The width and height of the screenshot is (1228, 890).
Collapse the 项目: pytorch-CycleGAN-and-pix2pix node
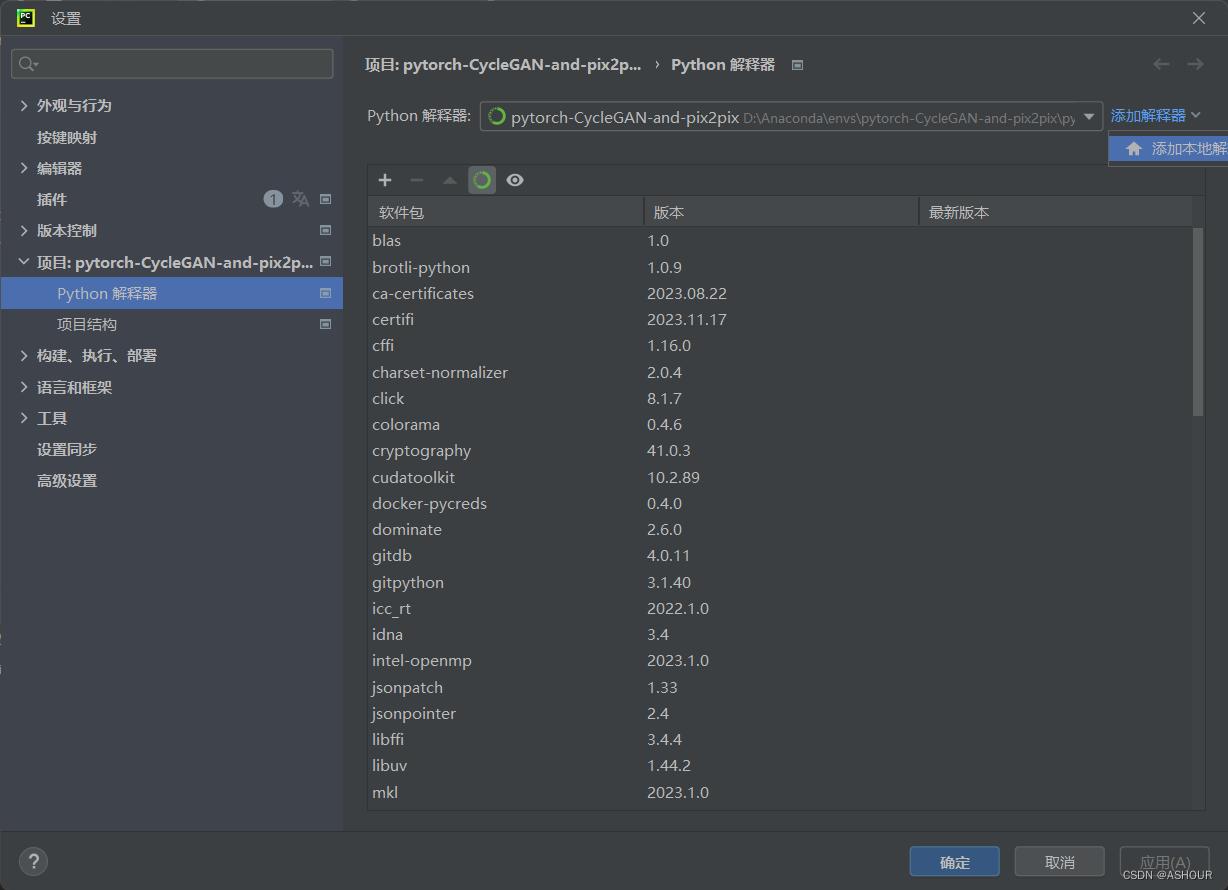point(24,262)
